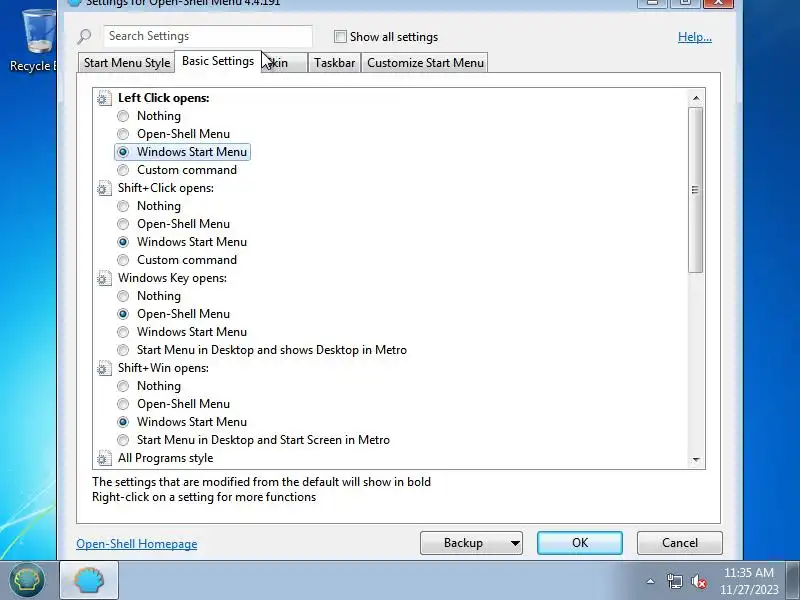This screenshot has width=800, height=600.
Task: Click the muted volume tray icon
Action: pos(698,581)
